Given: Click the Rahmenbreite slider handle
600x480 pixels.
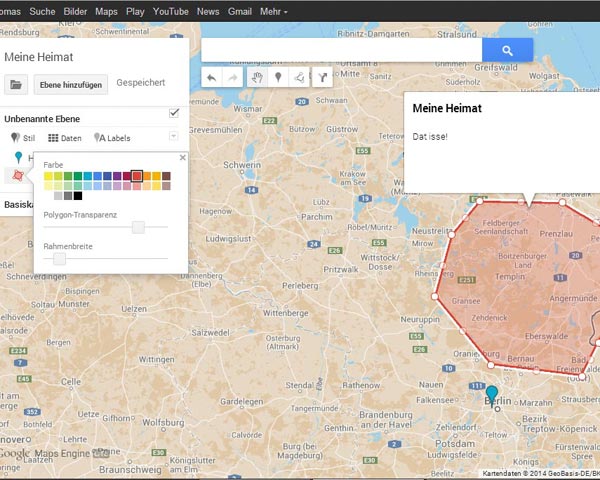Looking at the screenshot, I should coord(59,259).
